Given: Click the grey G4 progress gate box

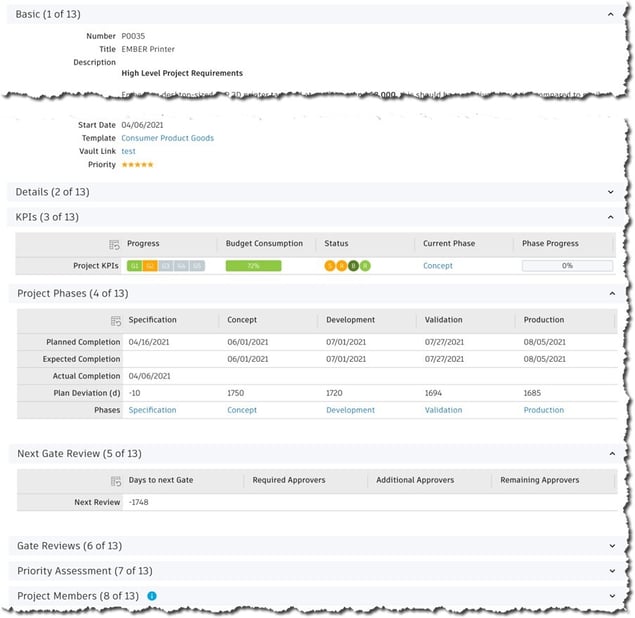Looking at the screenshot, I should (181, 266).
